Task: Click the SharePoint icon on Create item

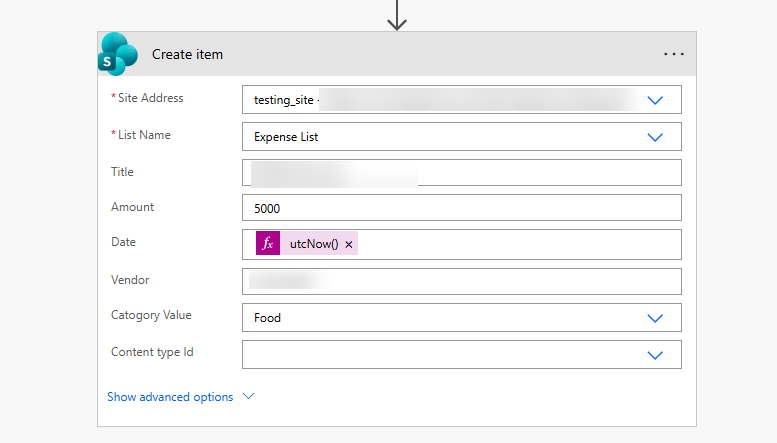Action: tap(118, 54)
